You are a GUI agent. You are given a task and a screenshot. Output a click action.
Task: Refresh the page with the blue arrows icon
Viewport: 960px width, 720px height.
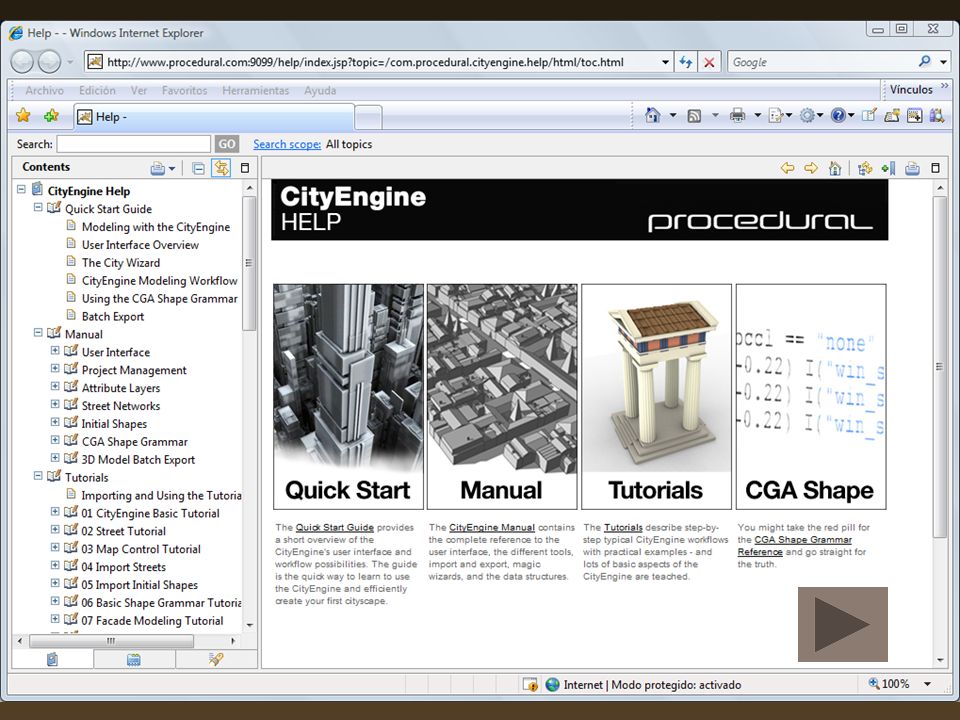(x=686, y=62)
